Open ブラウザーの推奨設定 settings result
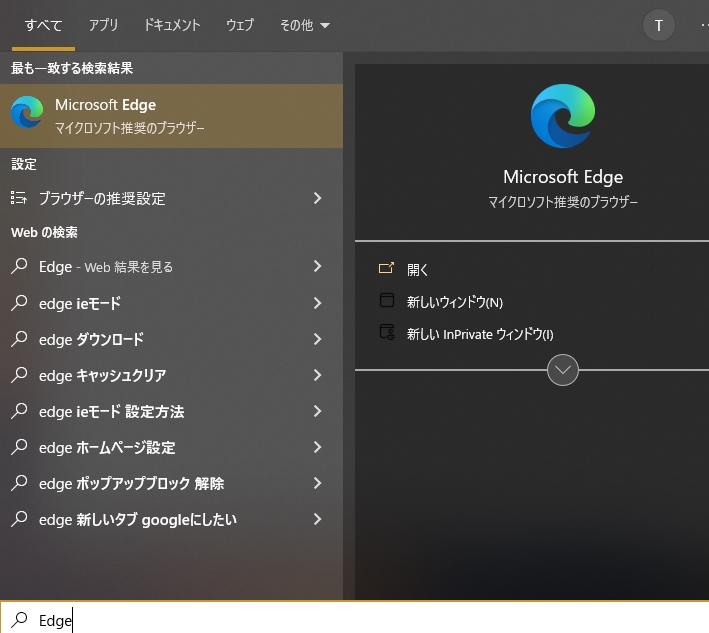 click(x=171, y=198)
